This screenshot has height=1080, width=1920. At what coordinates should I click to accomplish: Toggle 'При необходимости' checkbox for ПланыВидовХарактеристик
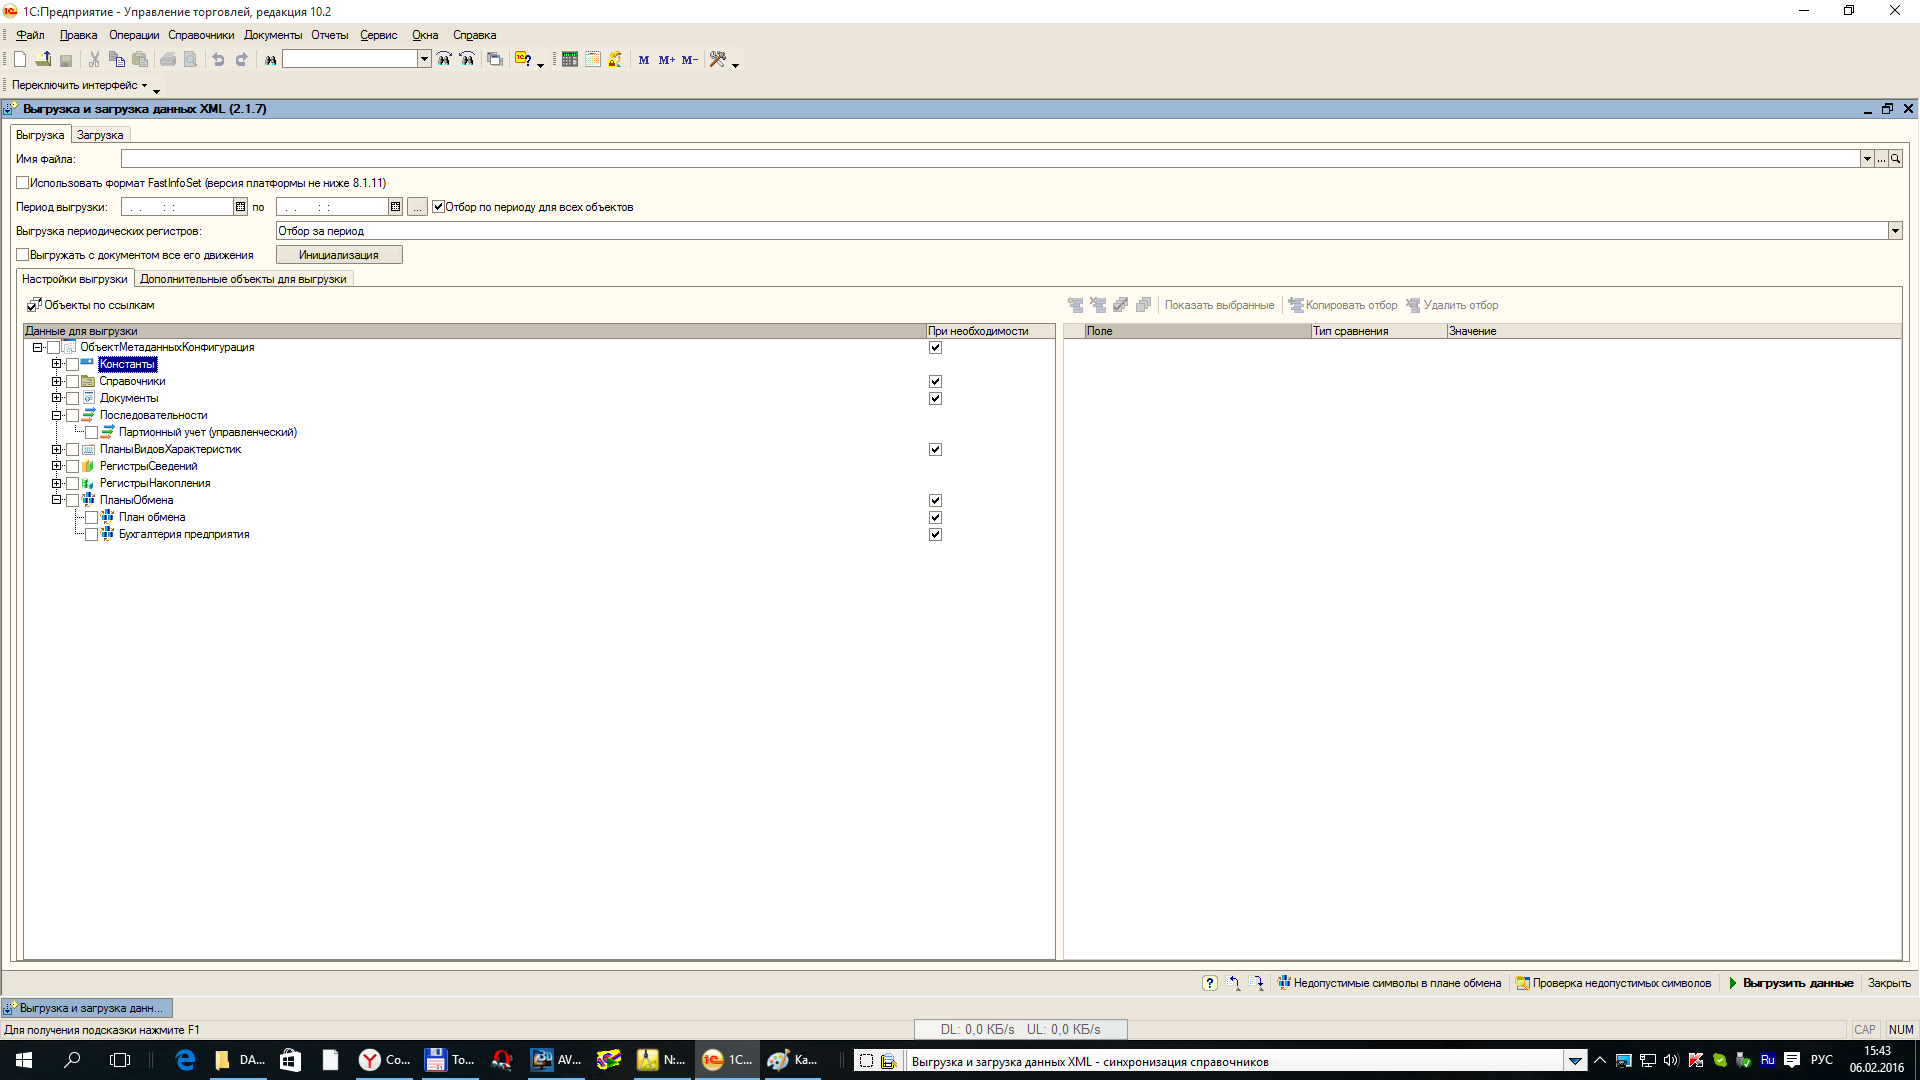click(935, 449)
